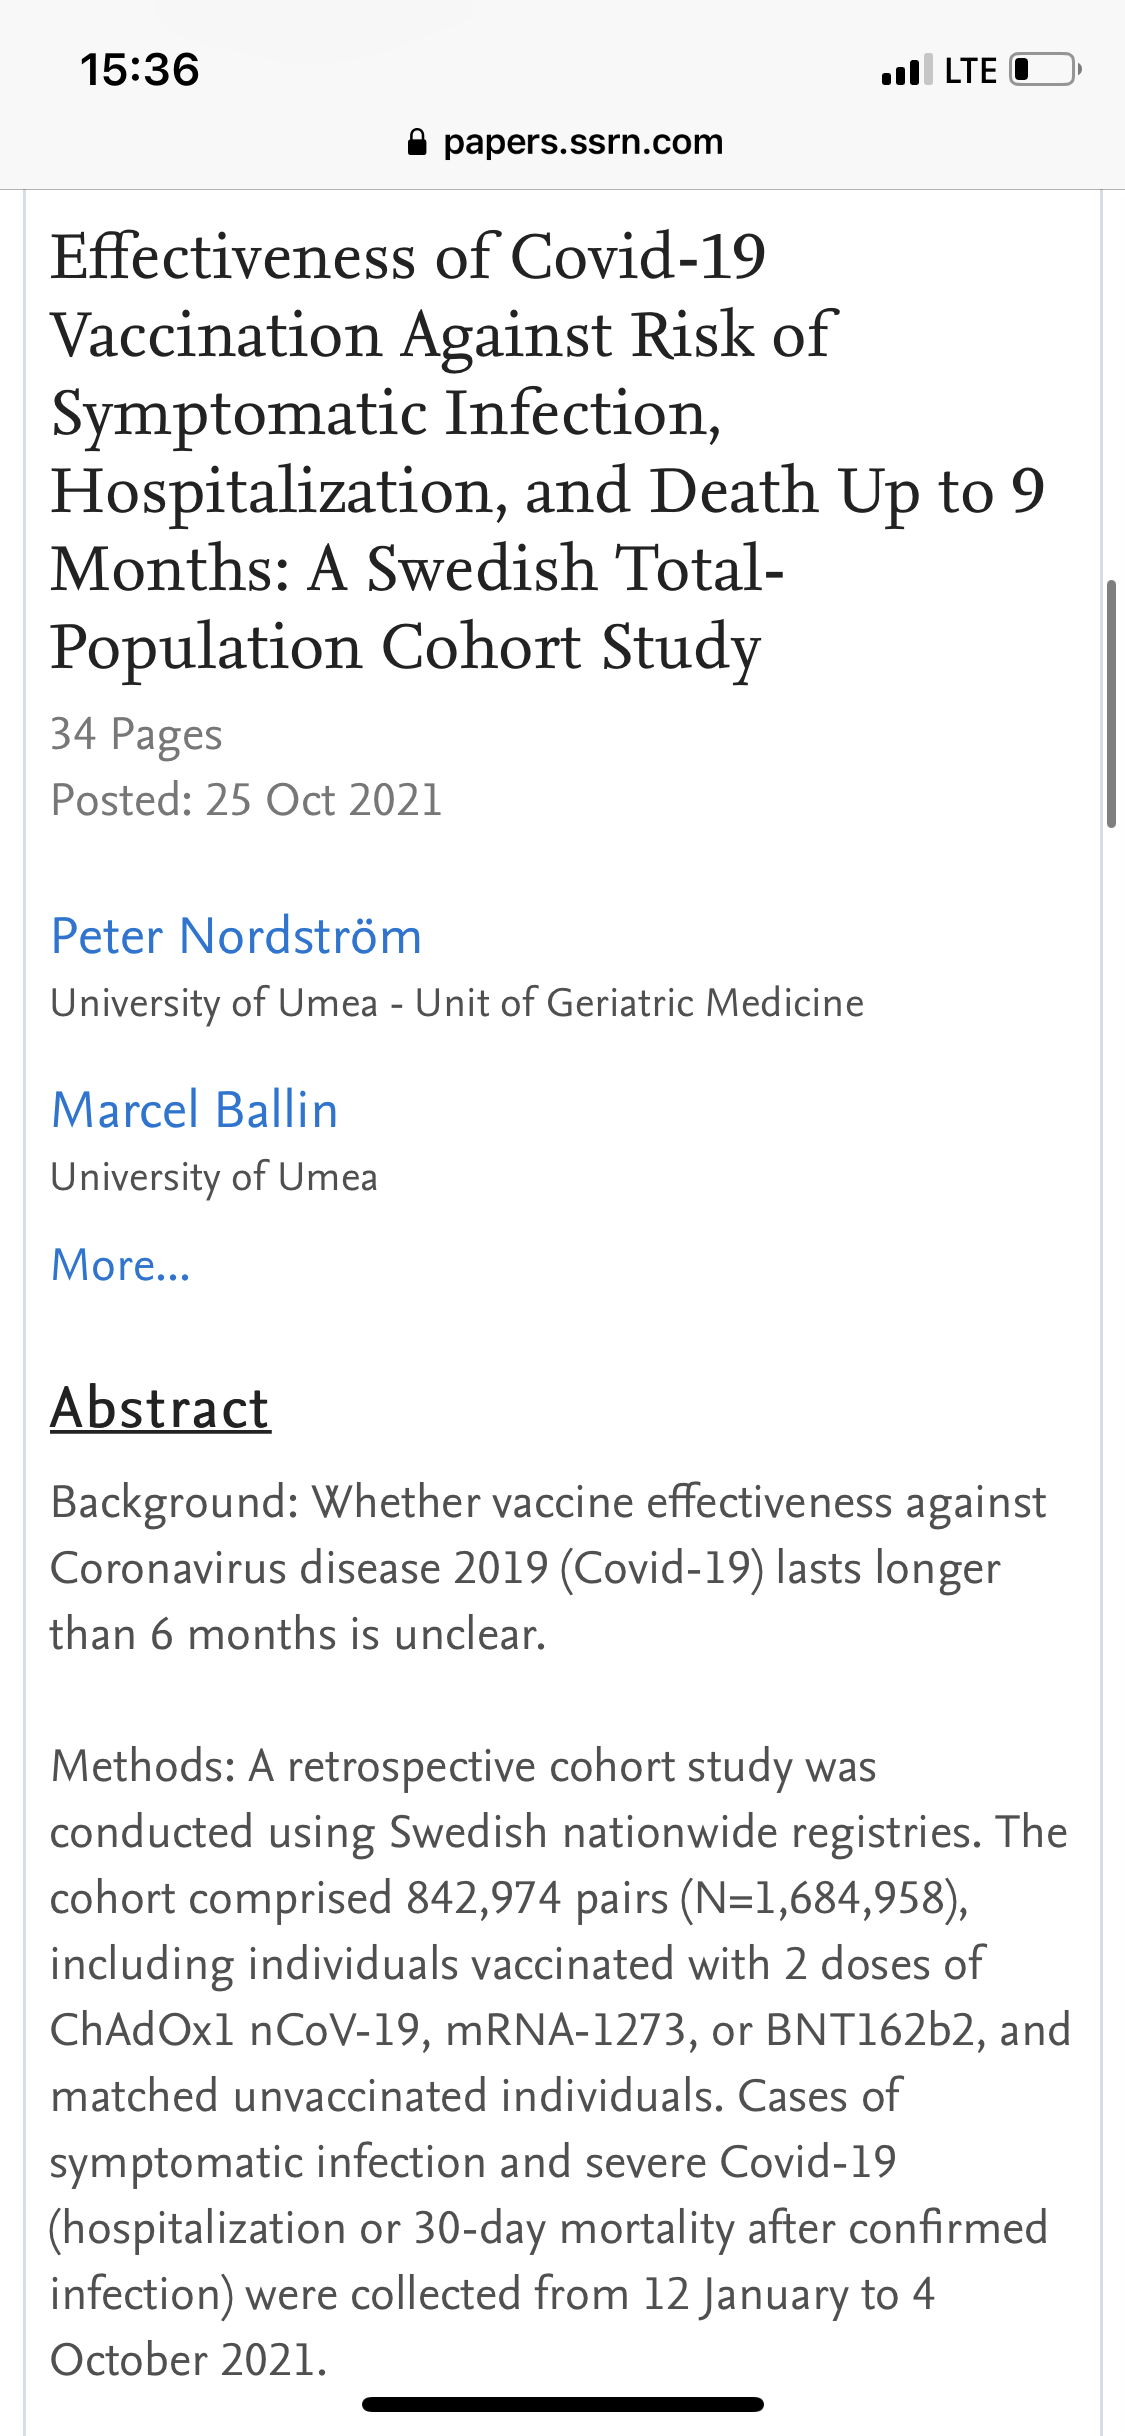Click Marcel Ballin's University of Umea affiliation
Viewport: 1125px width, 2436px height.
(214, 1177)
